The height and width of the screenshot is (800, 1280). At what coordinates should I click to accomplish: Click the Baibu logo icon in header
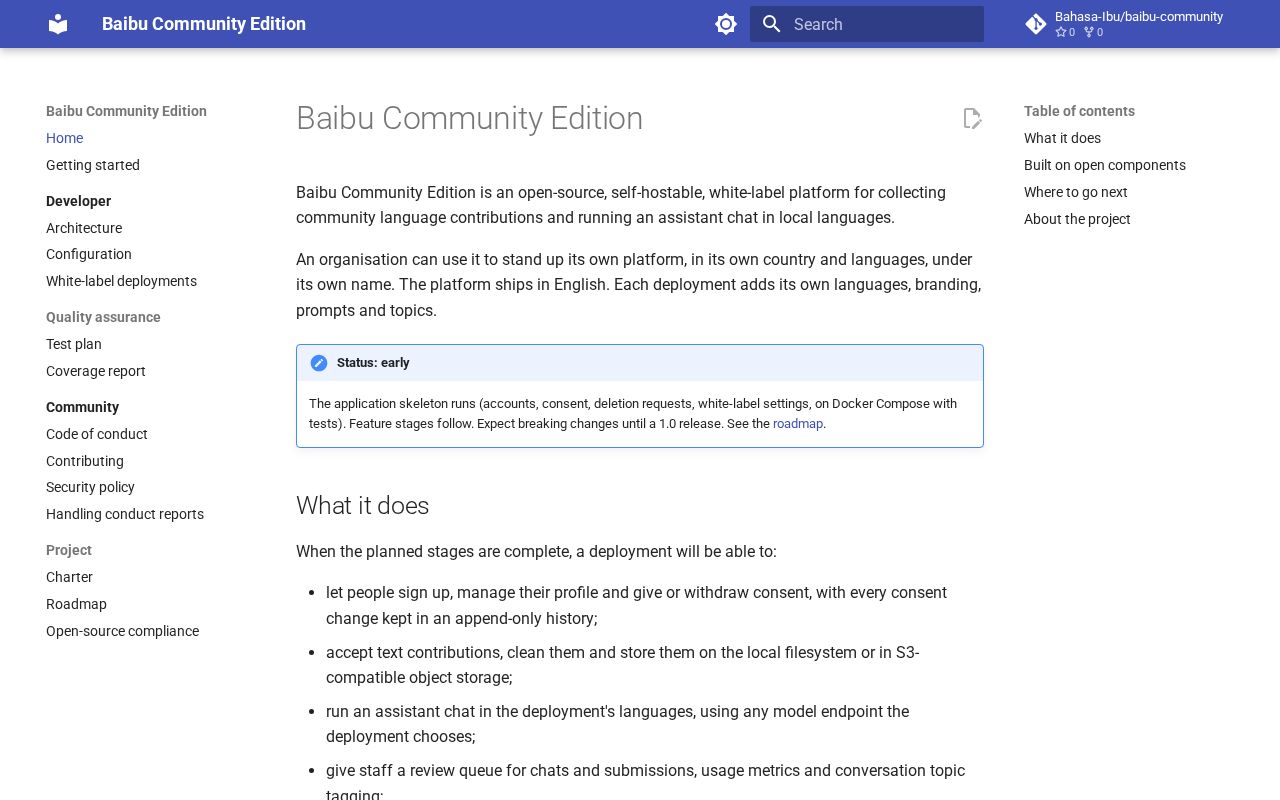[58, 24]
